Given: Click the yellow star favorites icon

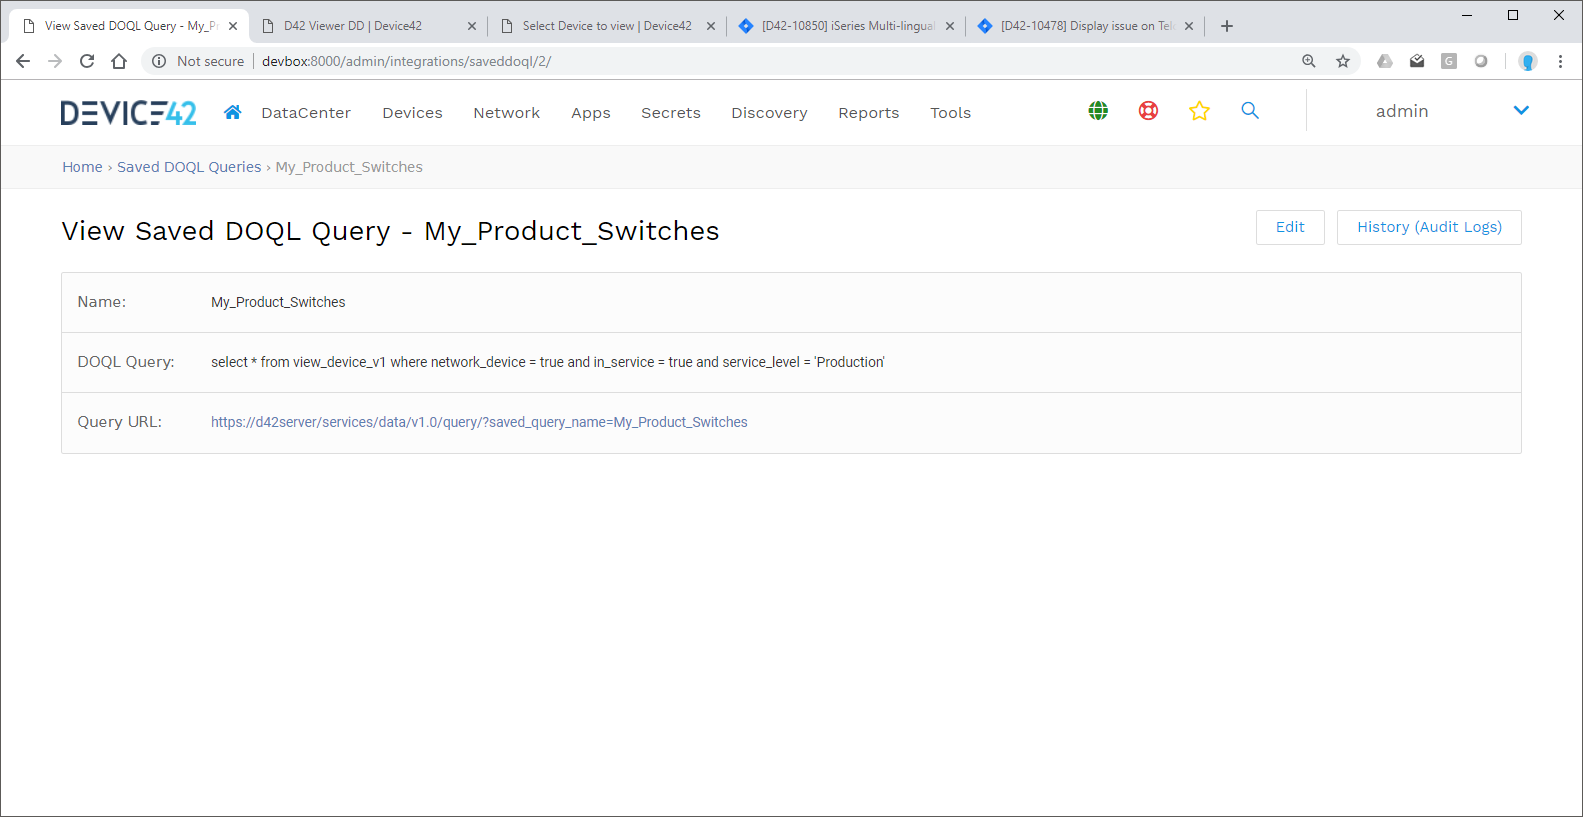Looking at the screenshot, I should [x=1199, y=111].
